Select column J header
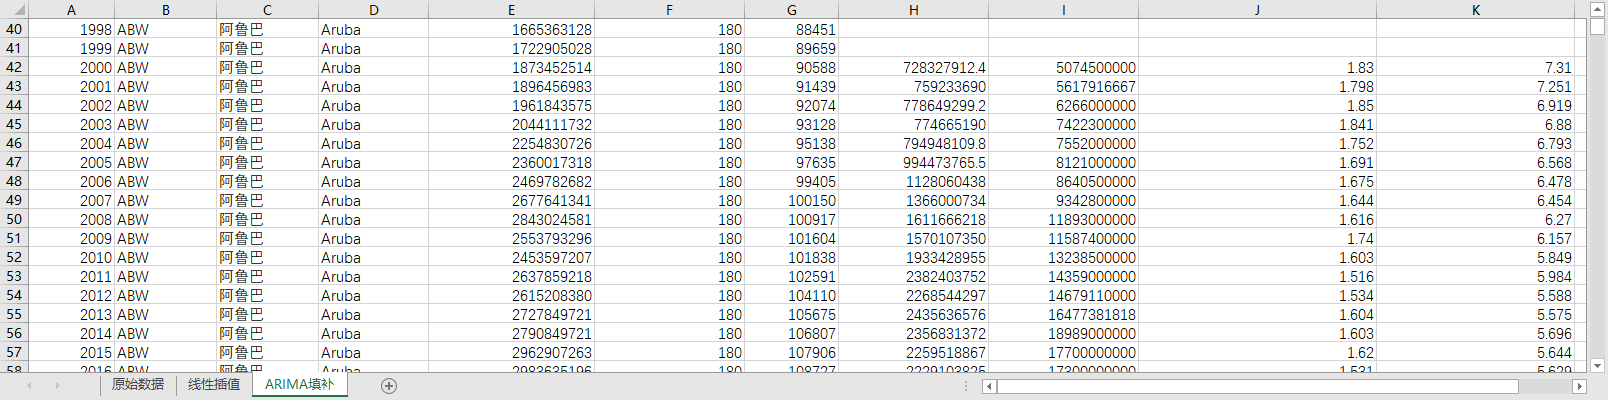The height and width of the screenshot is (400, 1608). (1257, 10)
